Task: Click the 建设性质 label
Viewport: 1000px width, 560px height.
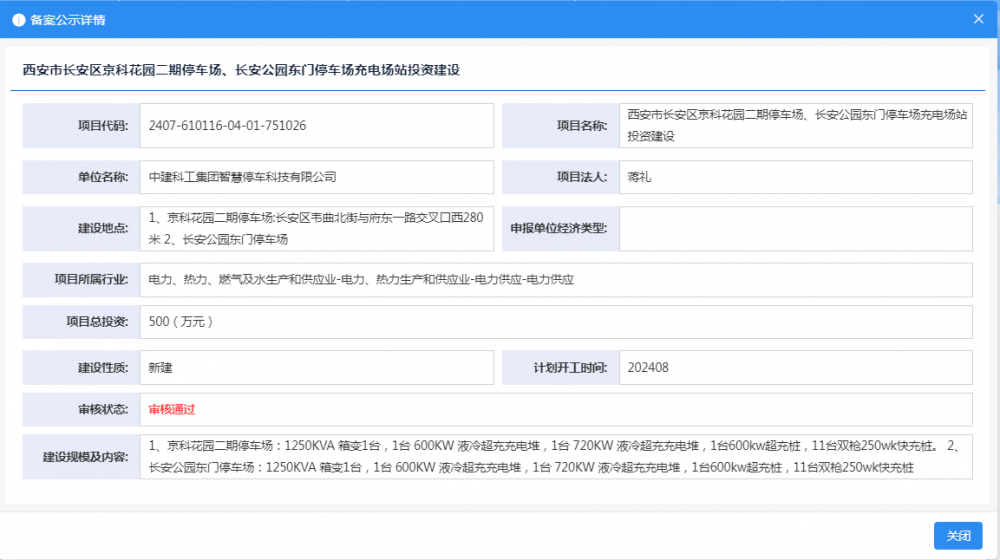Action: click(103, 367)
